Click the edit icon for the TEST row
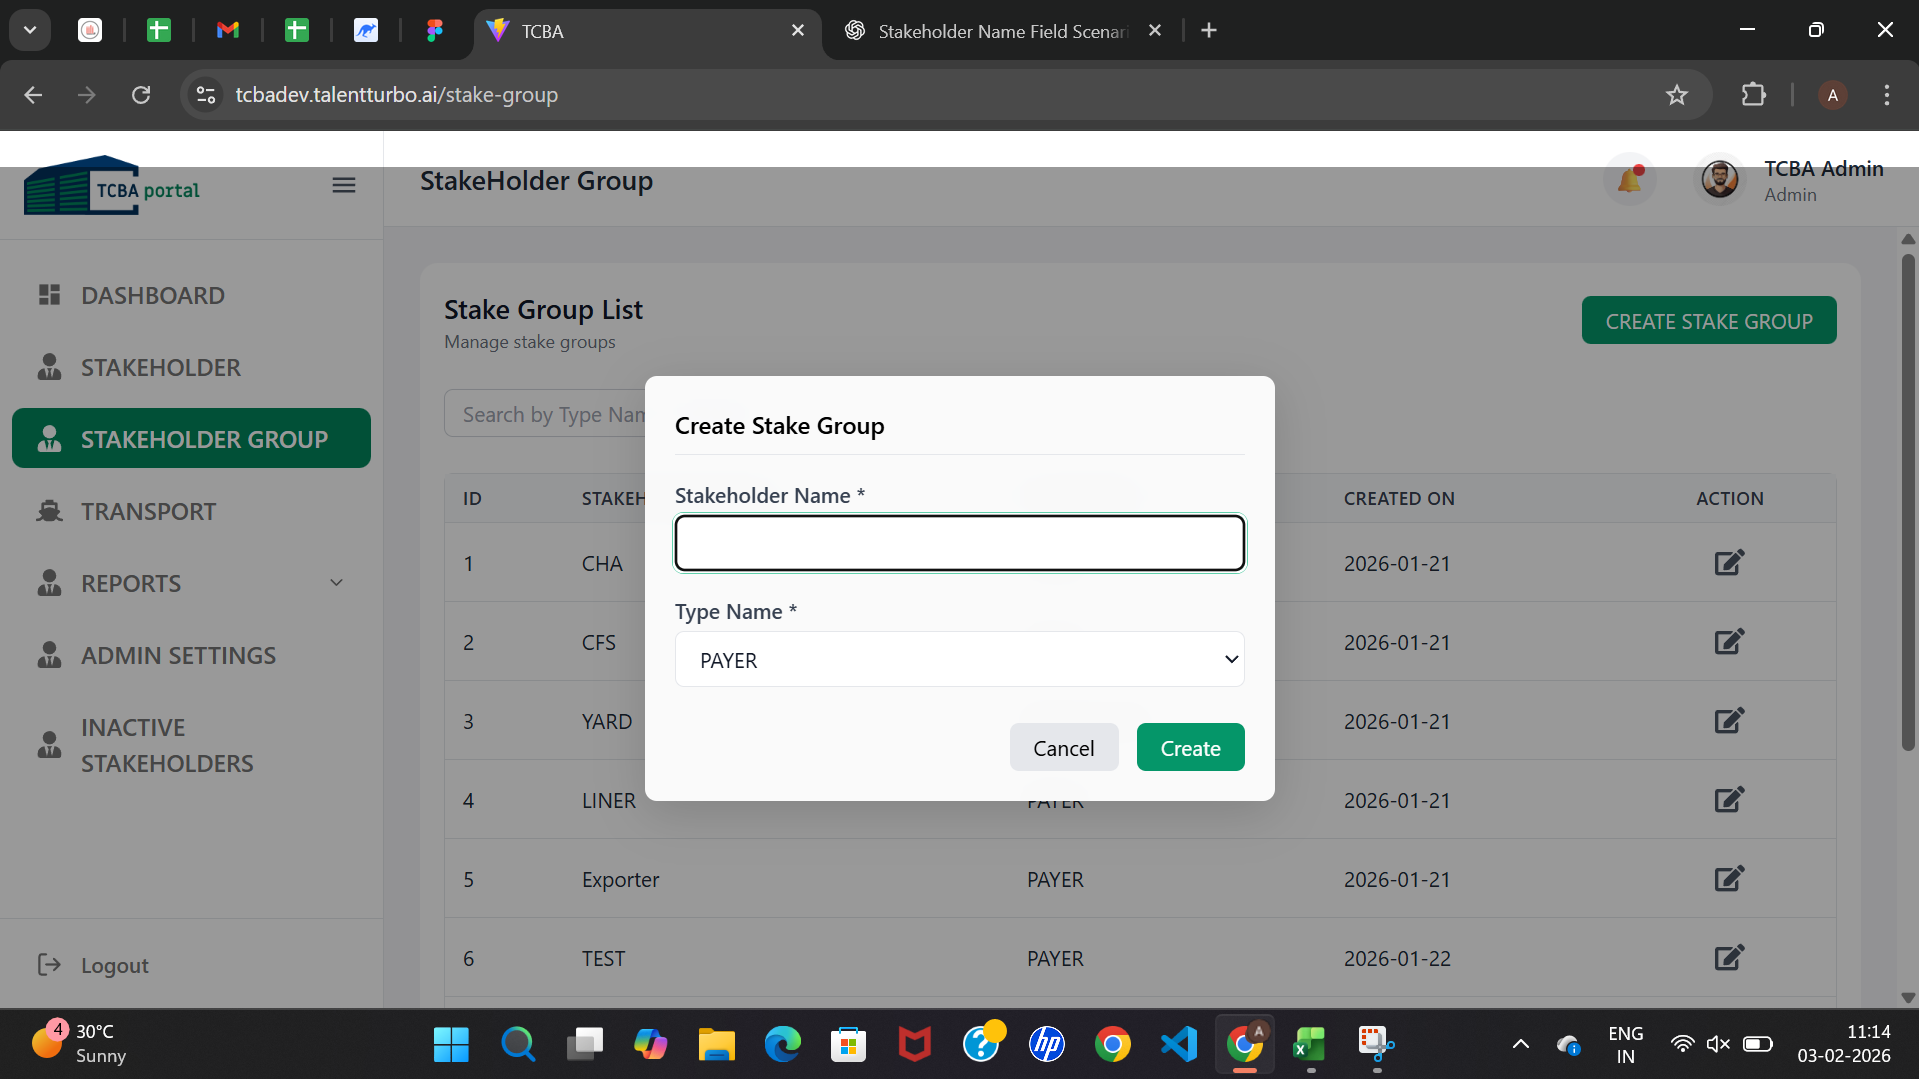The width and height of the screenshot is (1919, 1079). (1729, 957)
